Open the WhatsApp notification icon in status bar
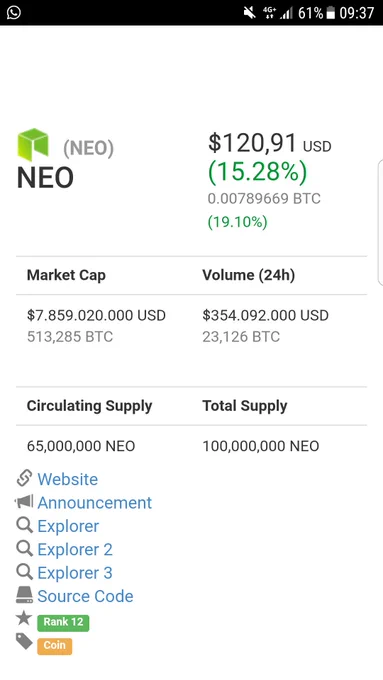The image size is (383, 680). (x=13, y=12)
